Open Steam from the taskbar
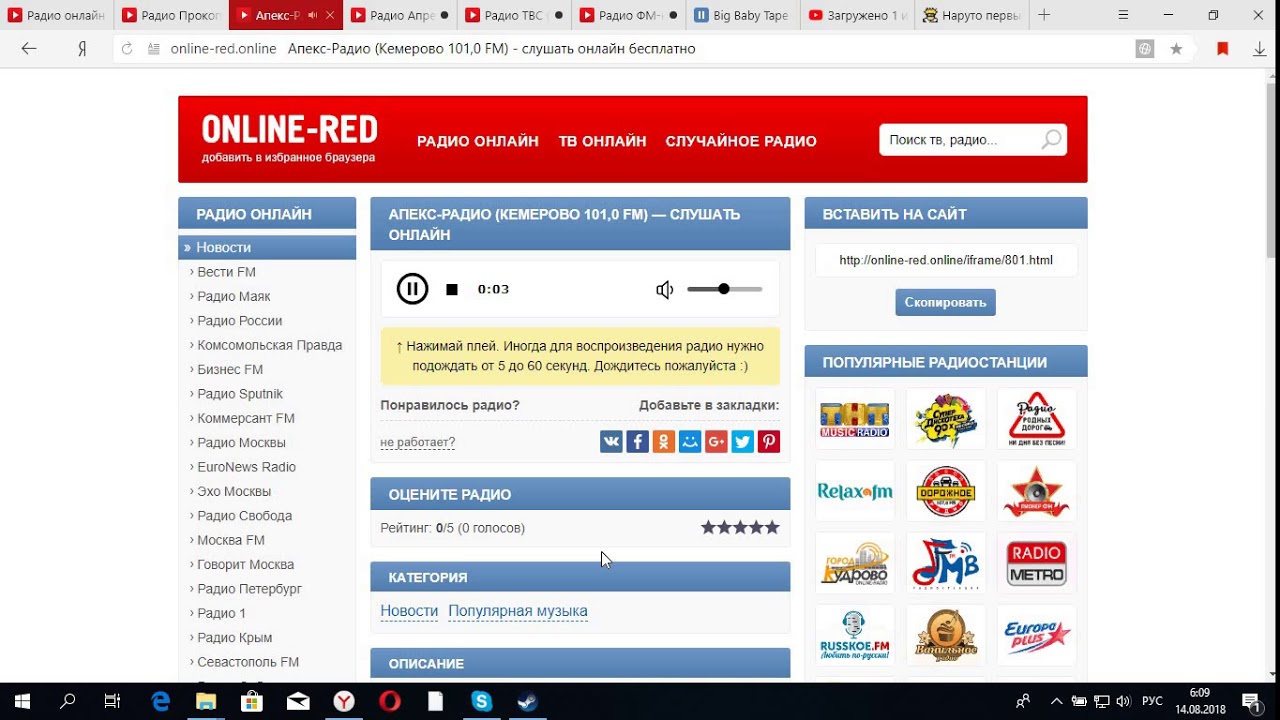This screenshot has width=1280, height=720. (x=528, y=701)
